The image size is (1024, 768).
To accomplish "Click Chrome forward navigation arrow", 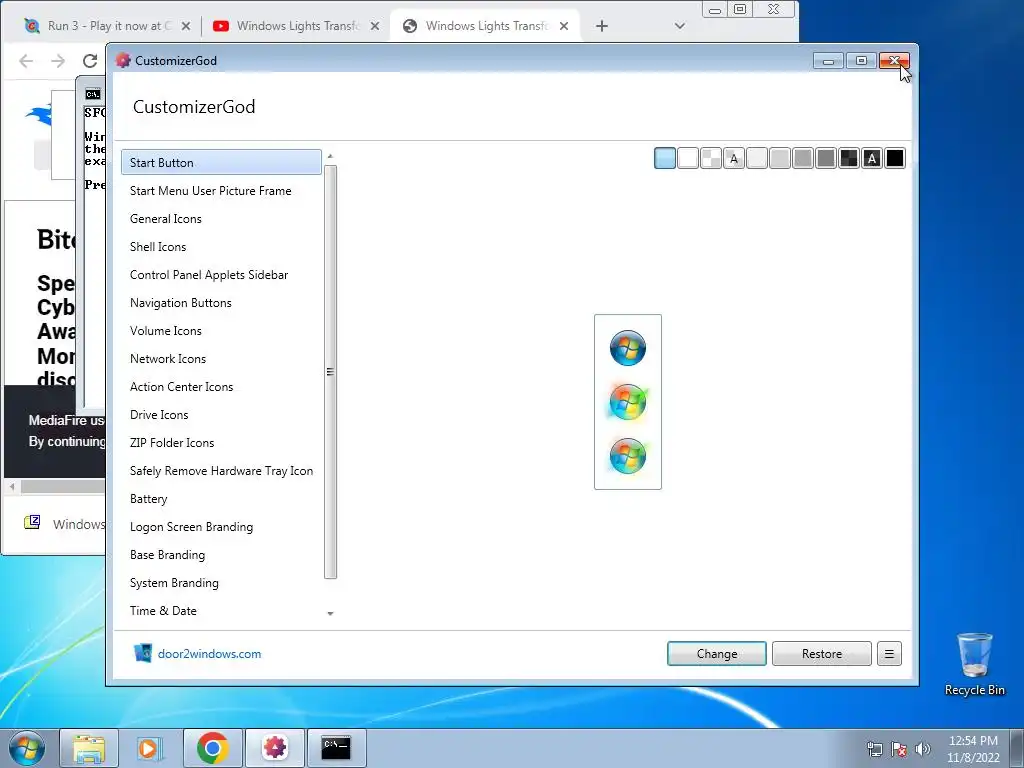I will click(x=58, y=61).
